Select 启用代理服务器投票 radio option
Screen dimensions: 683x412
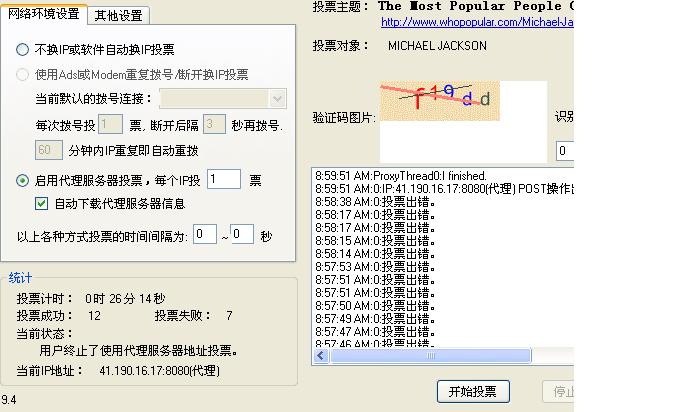(23, 180)
